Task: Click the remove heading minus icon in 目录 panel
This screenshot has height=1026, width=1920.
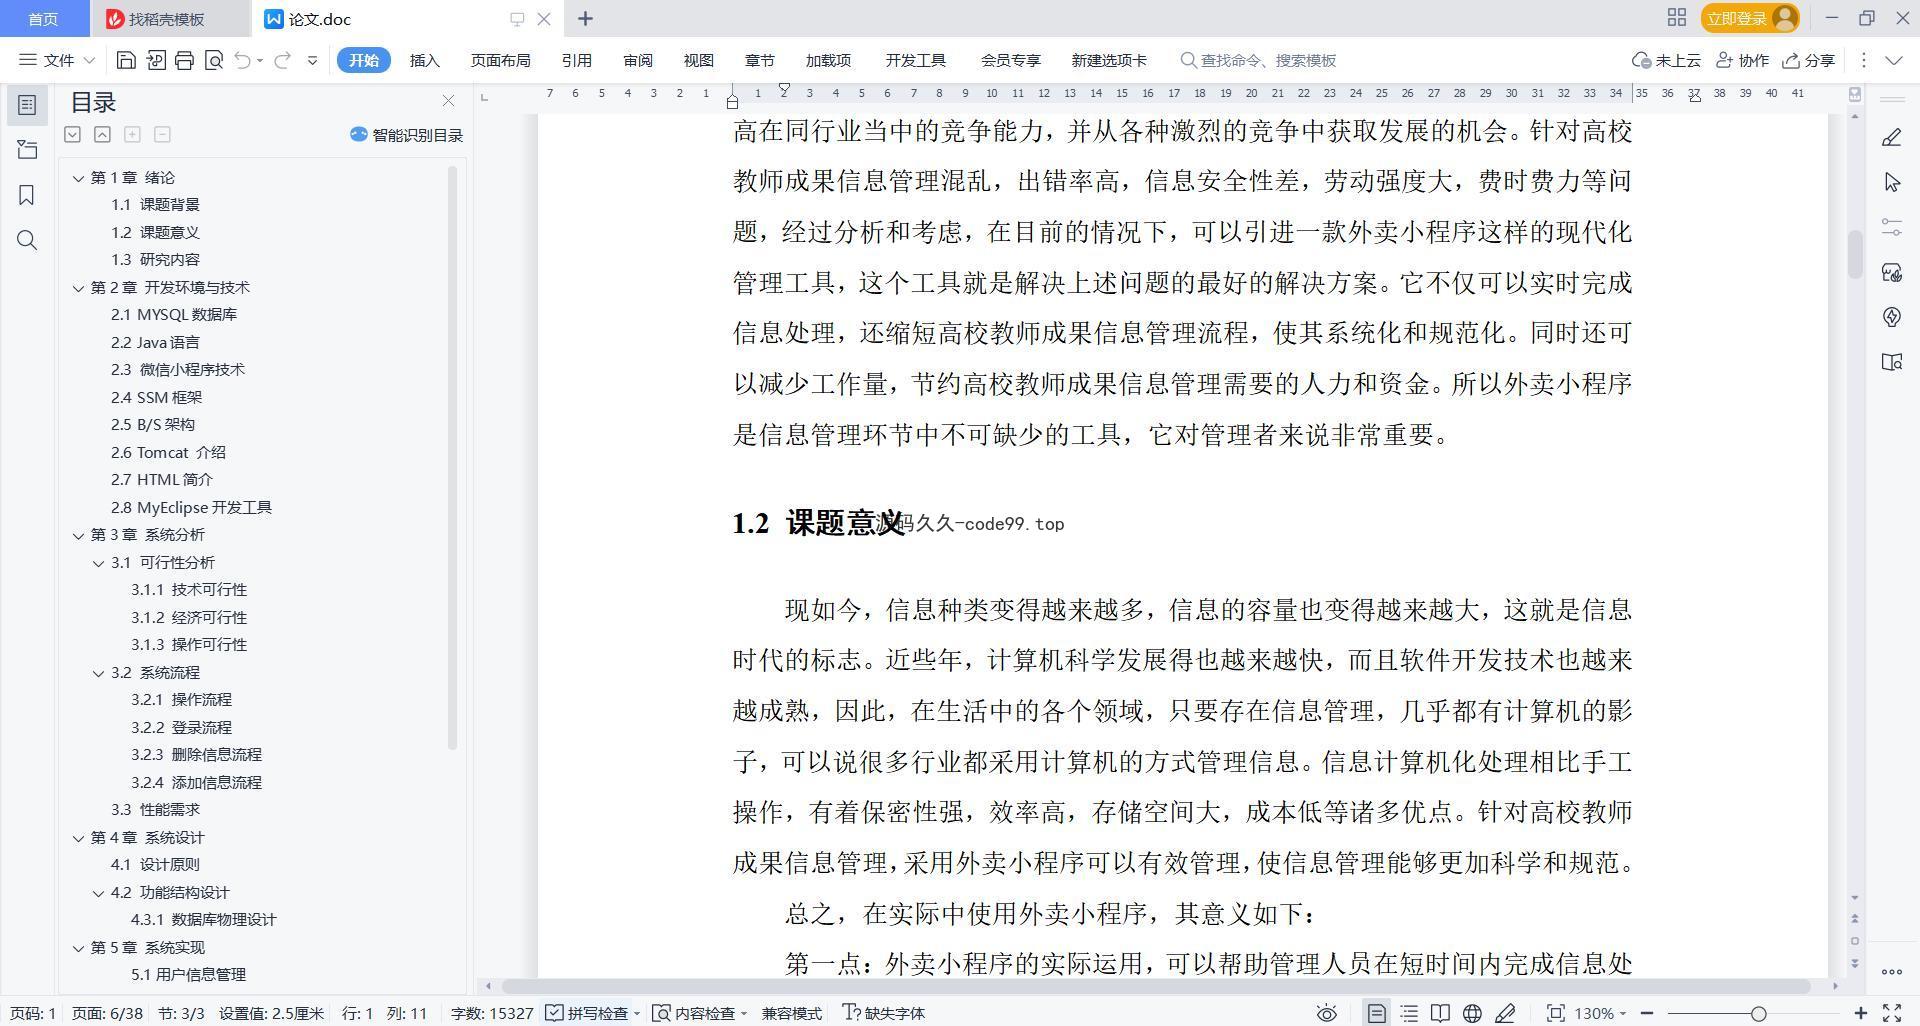Action: pyautogui.click(x=162, y=134)
